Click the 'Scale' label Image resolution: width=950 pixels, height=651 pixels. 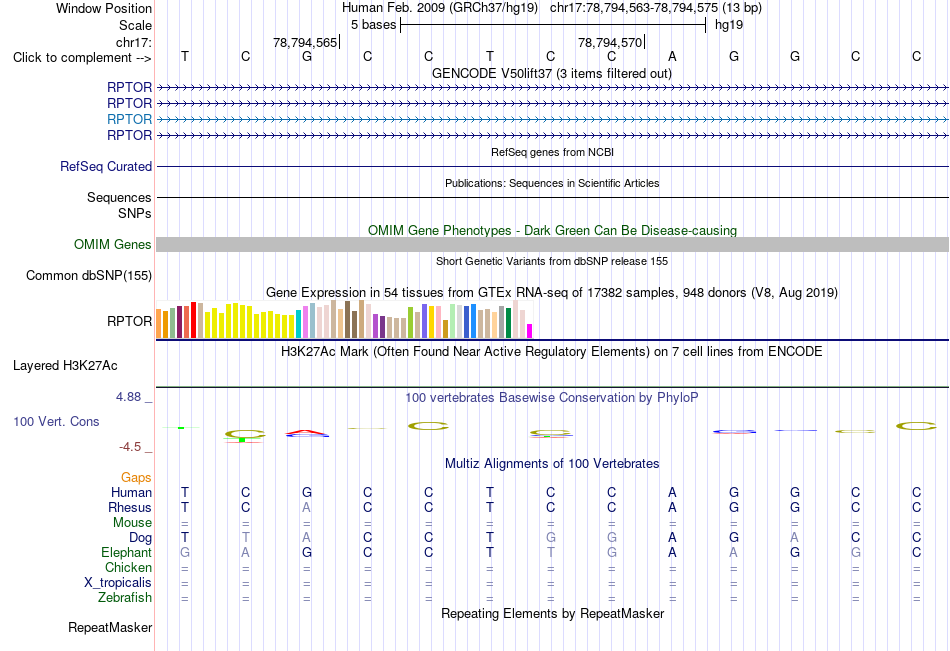(135, 25)
